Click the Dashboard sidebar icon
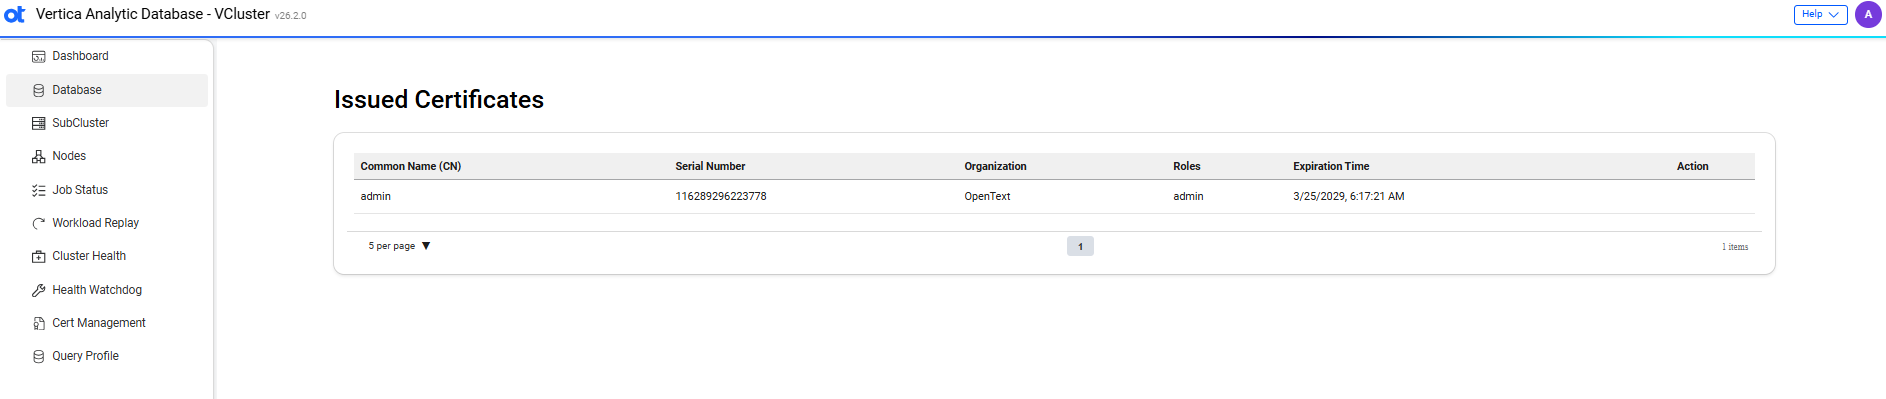The image size is (1886, 399). coord(39,57)
